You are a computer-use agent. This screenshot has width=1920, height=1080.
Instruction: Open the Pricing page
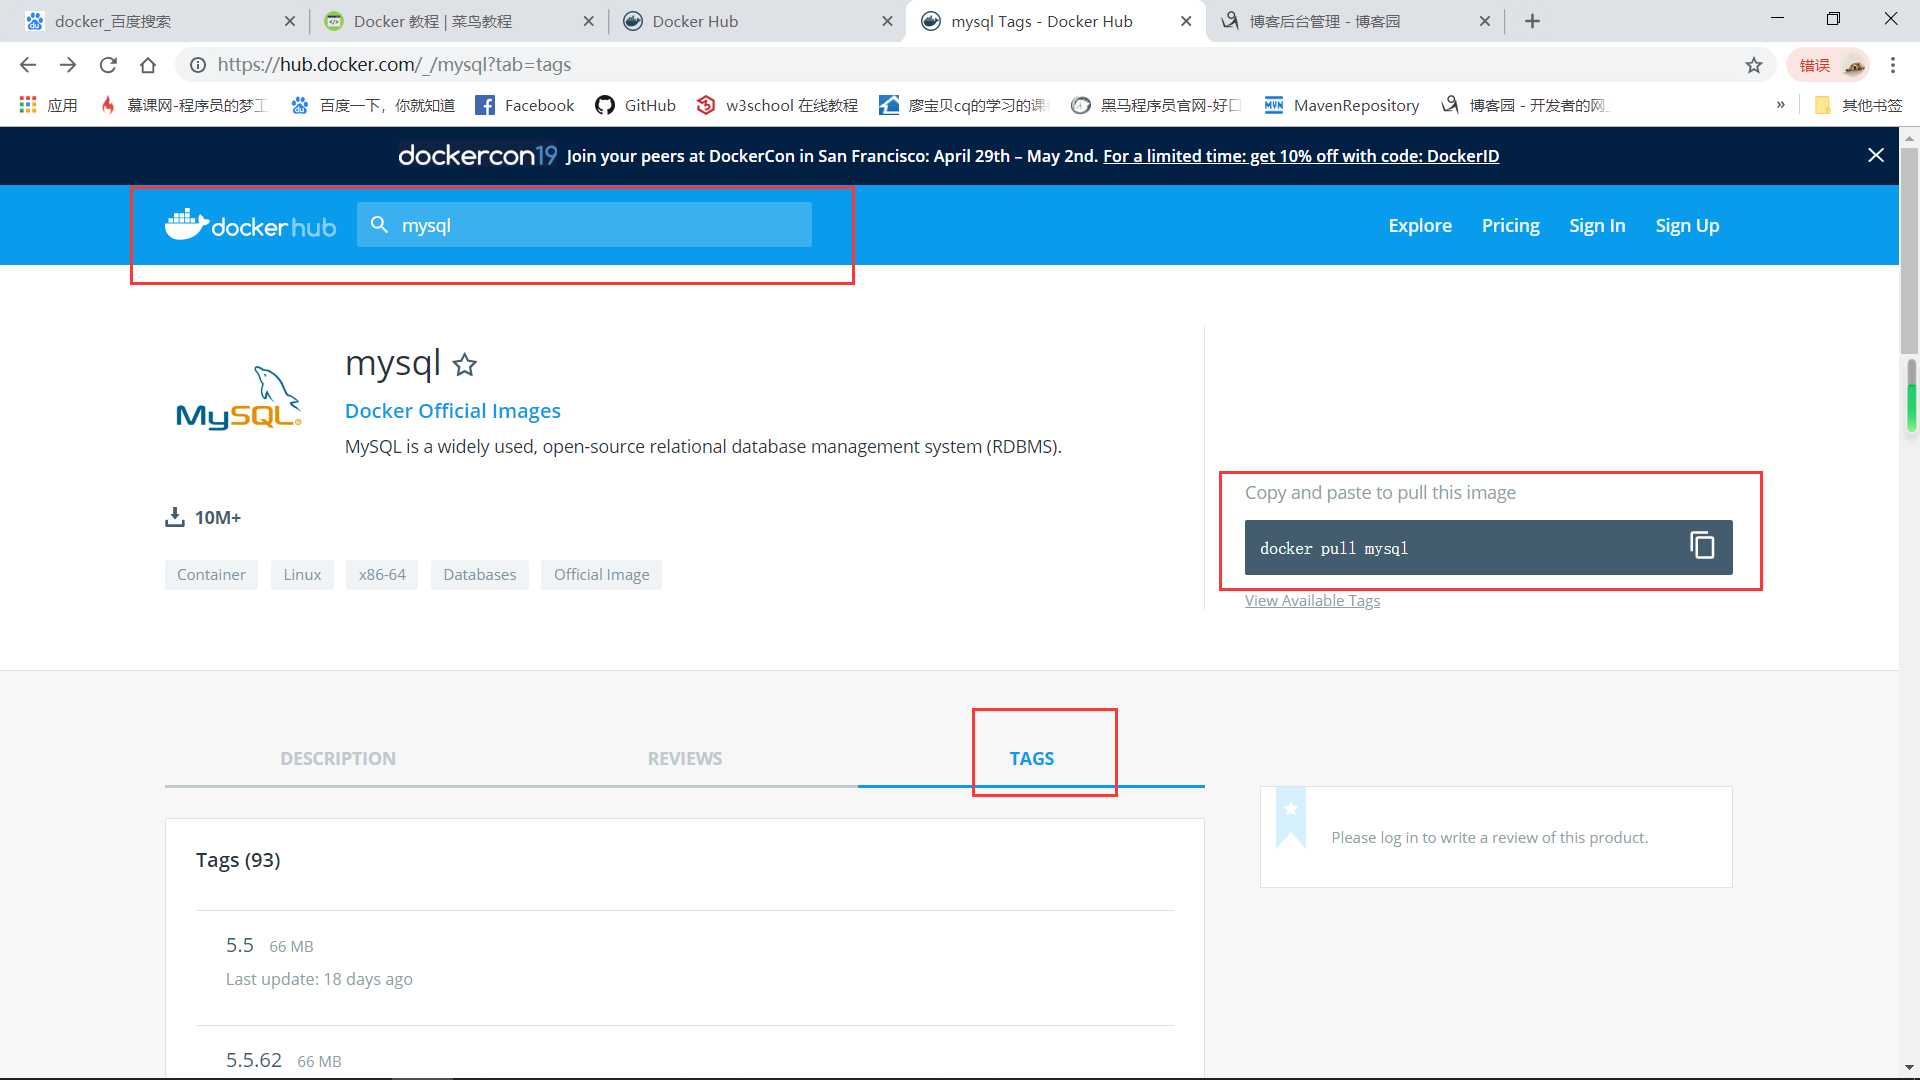pos(1510,226)
